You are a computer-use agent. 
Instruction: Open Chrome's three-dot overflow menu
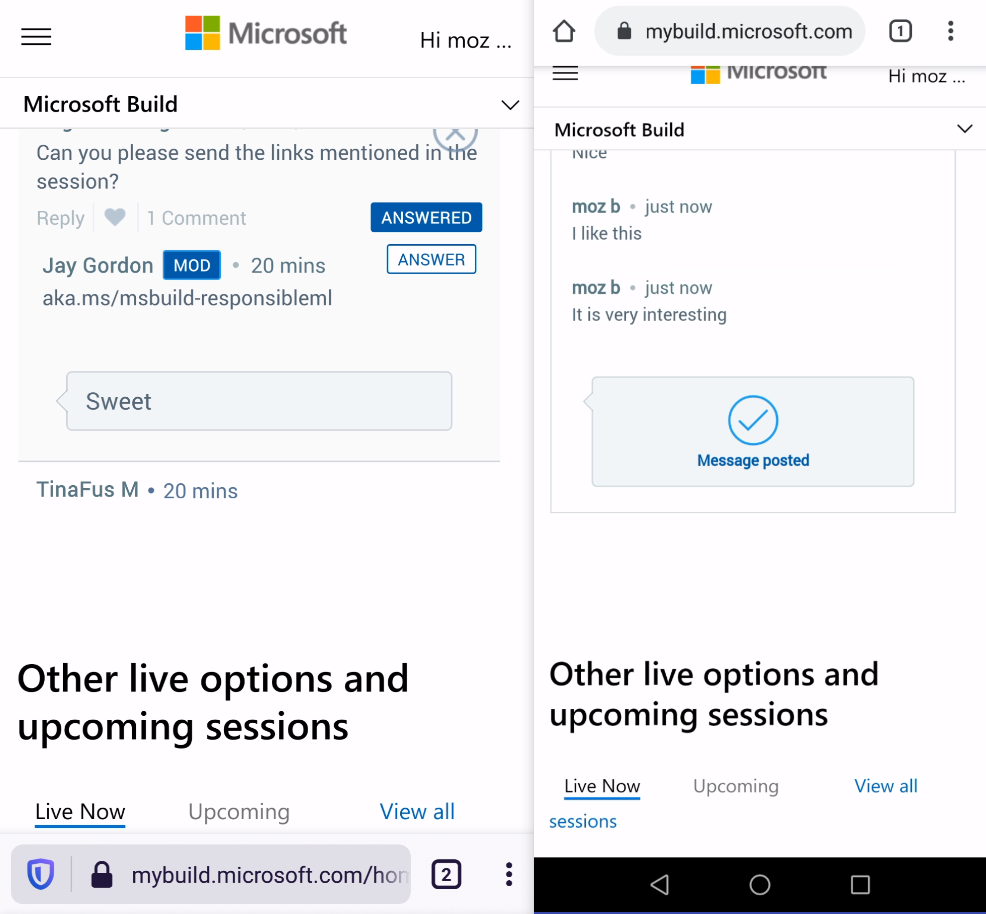coord(950,31)
